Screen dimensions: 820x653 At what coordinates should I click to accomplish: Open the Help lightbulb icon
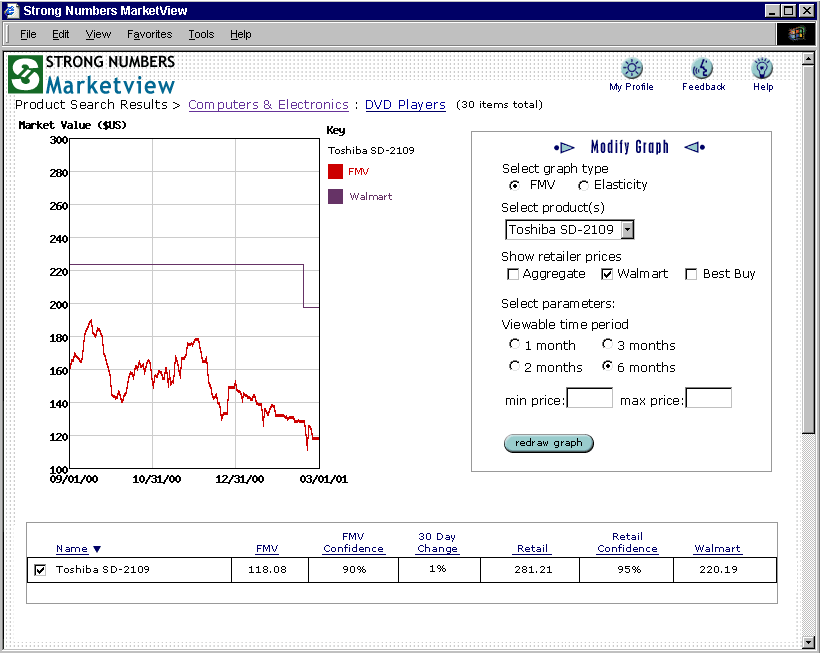[763, 69]
